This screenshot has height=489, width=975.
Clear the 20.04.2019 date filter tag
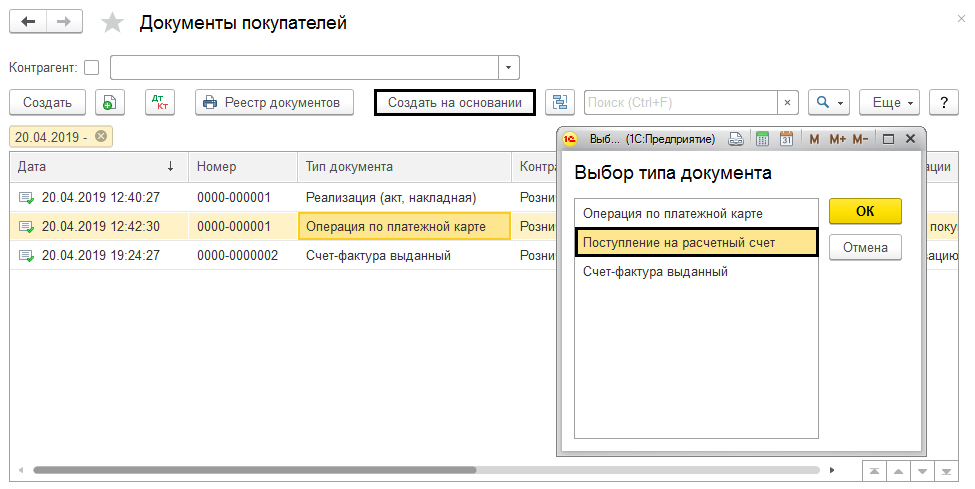pos(101,136)
